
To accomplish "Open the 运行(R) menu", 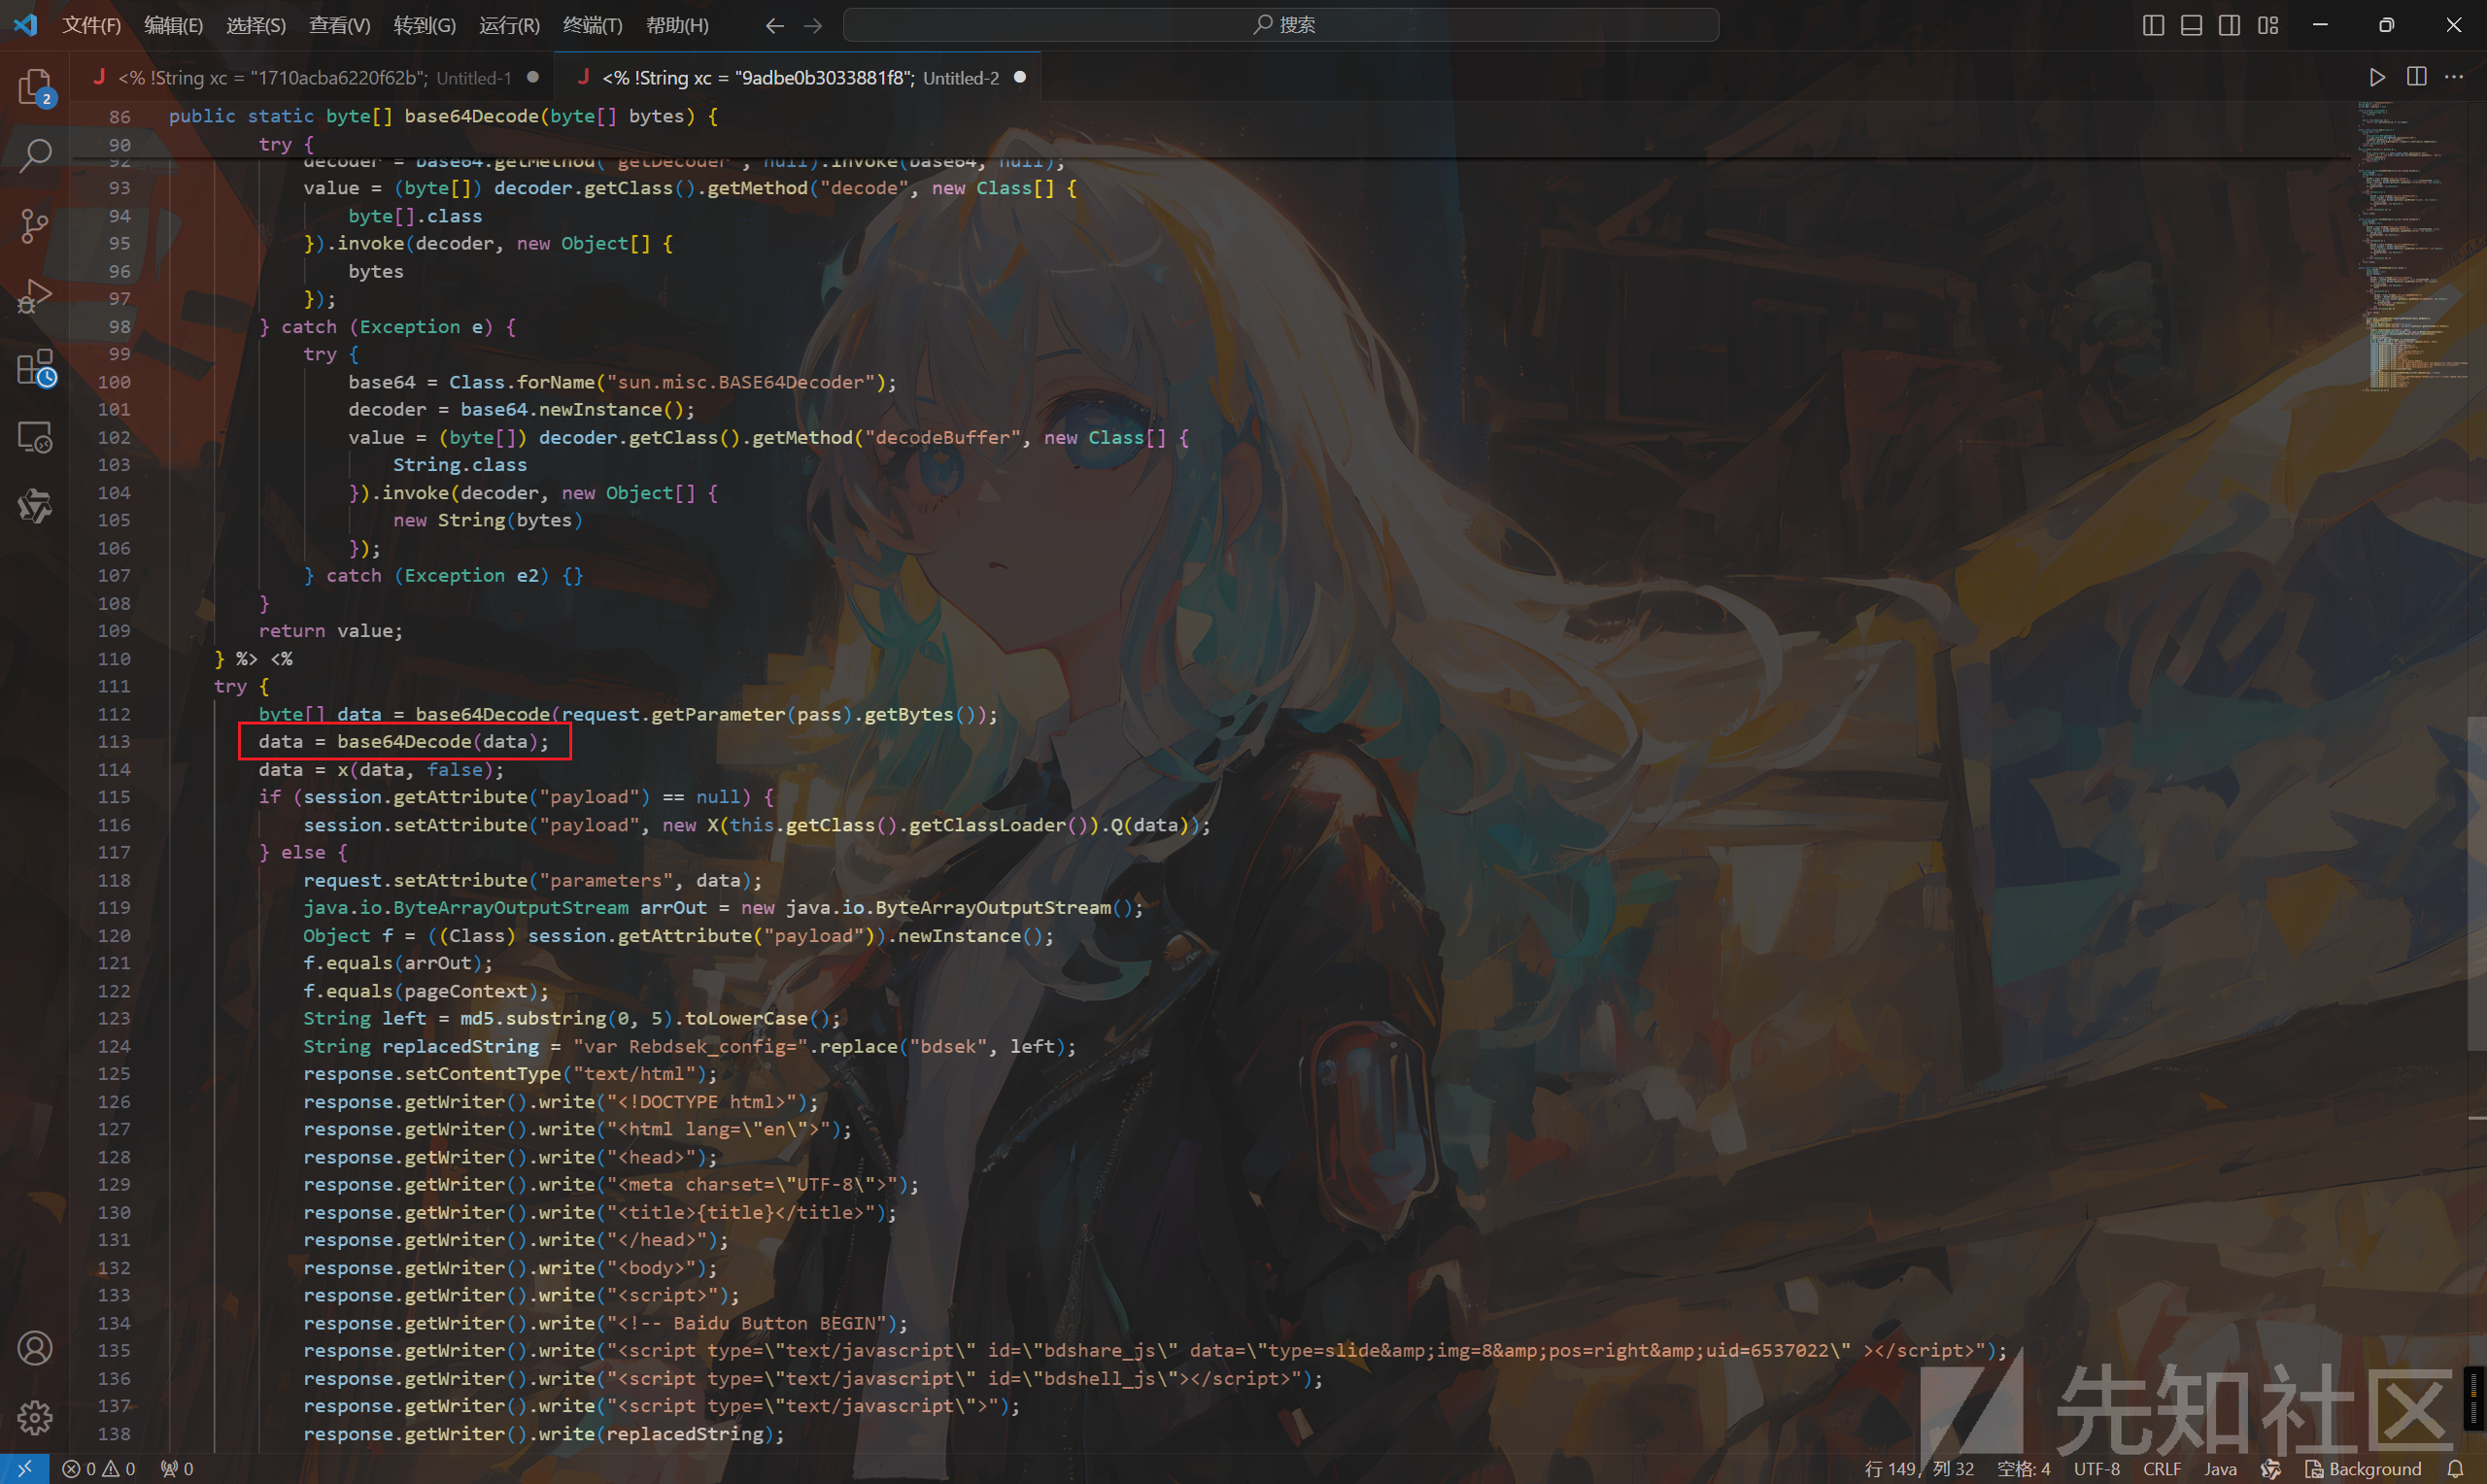I will click(x=509, y=25).
